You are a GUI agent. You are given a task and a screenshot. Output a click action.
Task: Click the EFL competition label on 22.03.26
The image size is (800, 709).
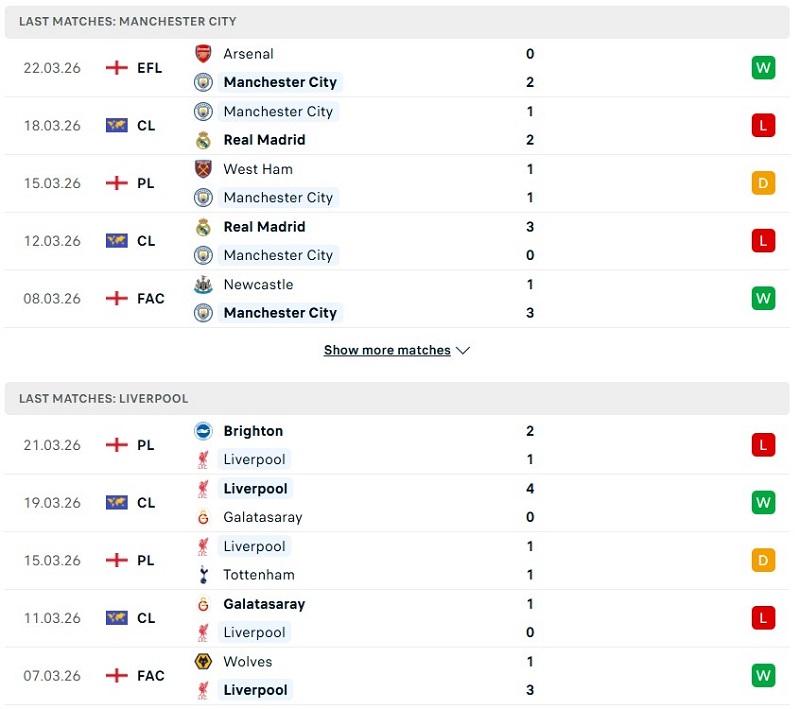click(149, 68)
